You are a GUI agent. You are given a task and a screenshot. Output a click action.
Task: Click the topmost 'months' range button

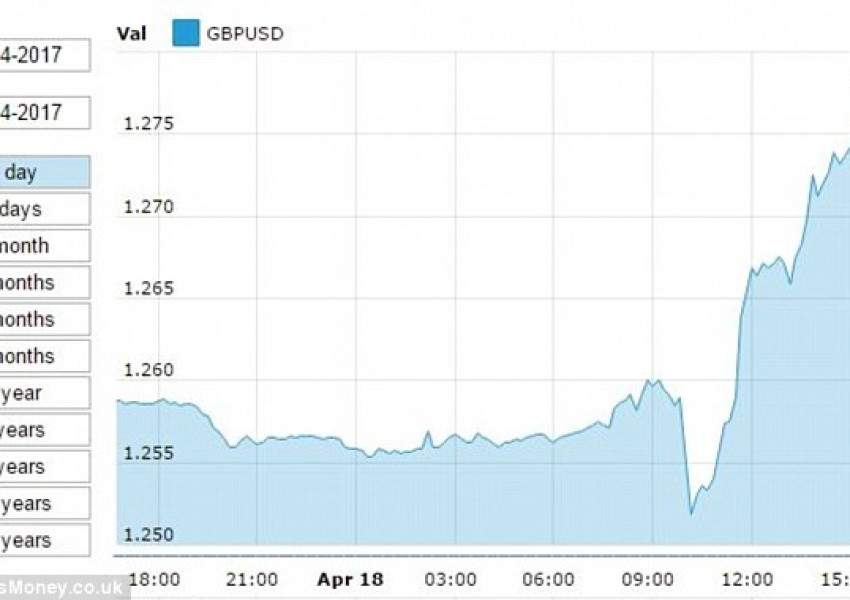click(44, 283)
